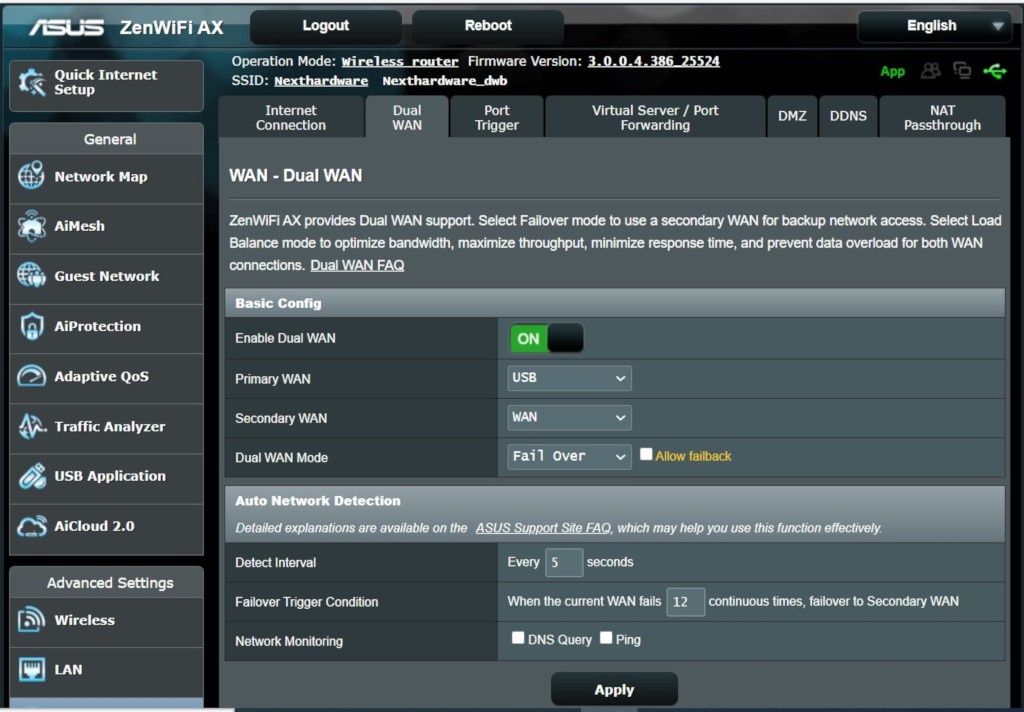1024x712 pixels.
Task: Click the Traffic Analyzer pulse icon
Action: (31, 426)
